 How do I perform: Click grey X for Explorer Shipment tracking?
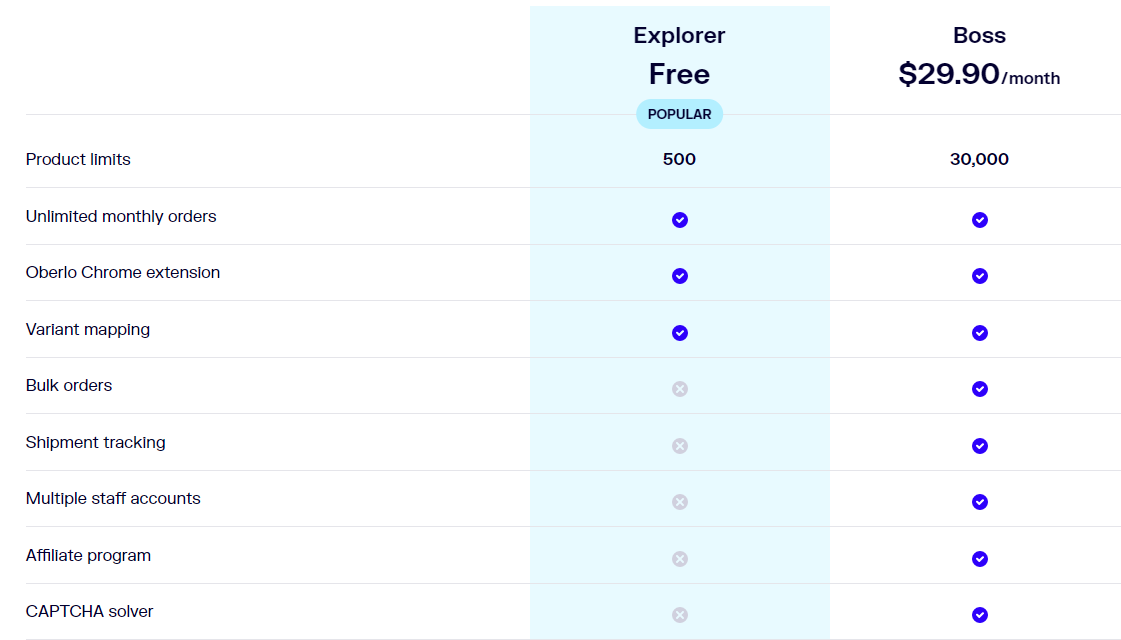[680, 446]
